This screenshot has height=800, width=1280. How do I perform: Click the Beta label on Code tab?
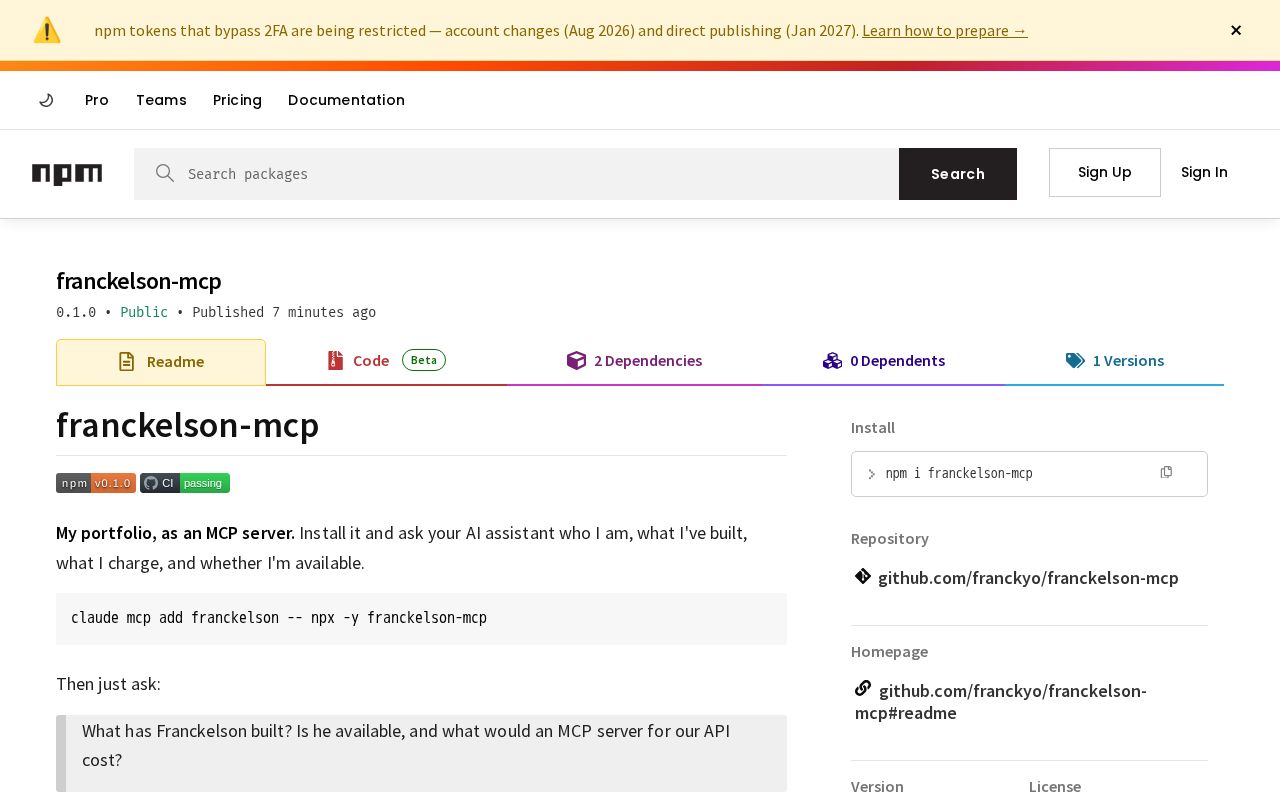(424, 360)
